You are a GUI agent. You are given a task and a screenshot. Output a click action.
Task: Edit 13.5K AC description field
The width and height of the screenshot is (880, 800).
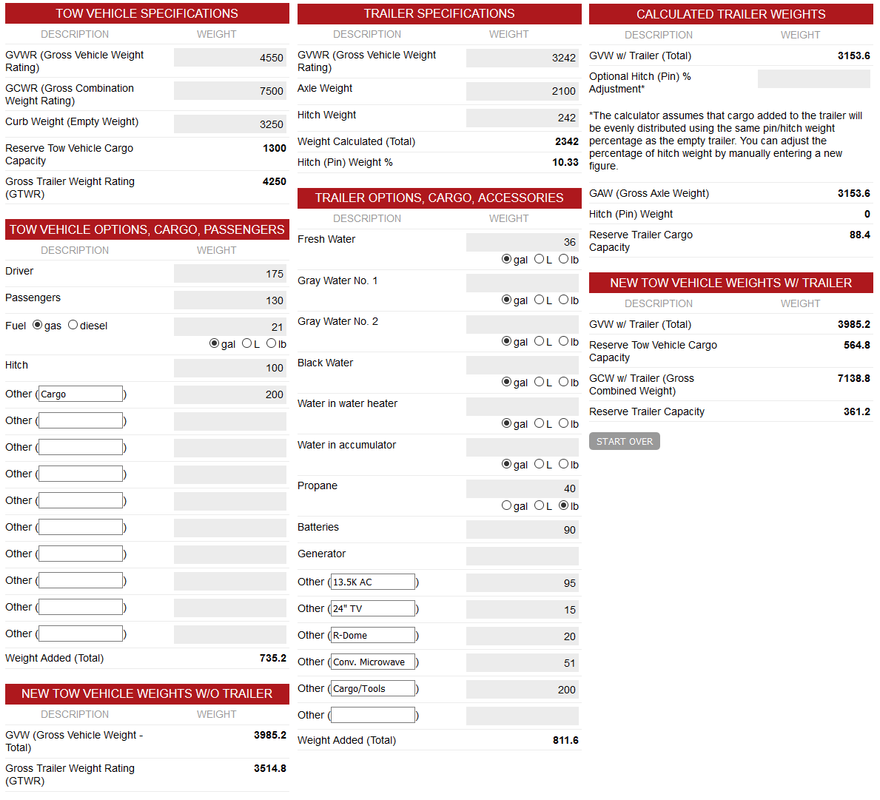373,583
